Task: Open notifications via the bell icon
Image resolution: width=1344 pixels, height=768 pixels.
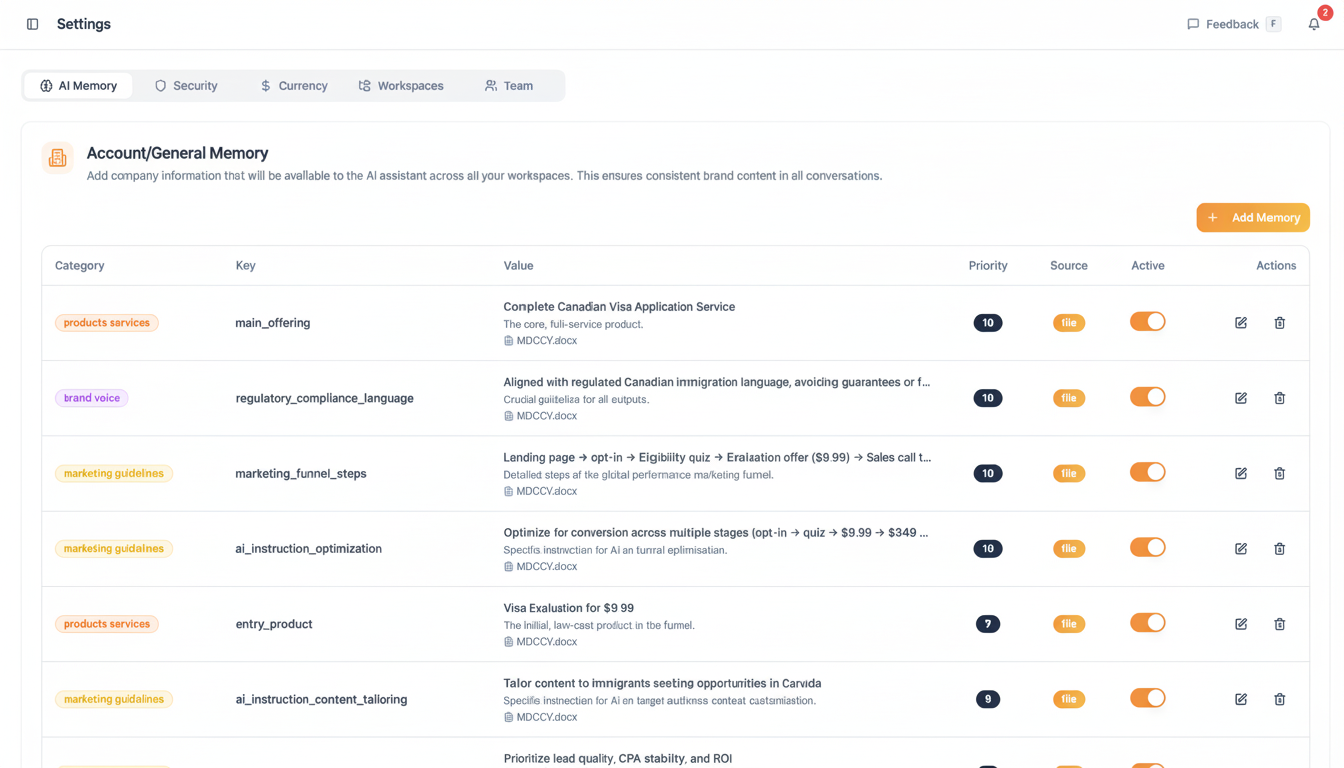Action: [1313, 23]
